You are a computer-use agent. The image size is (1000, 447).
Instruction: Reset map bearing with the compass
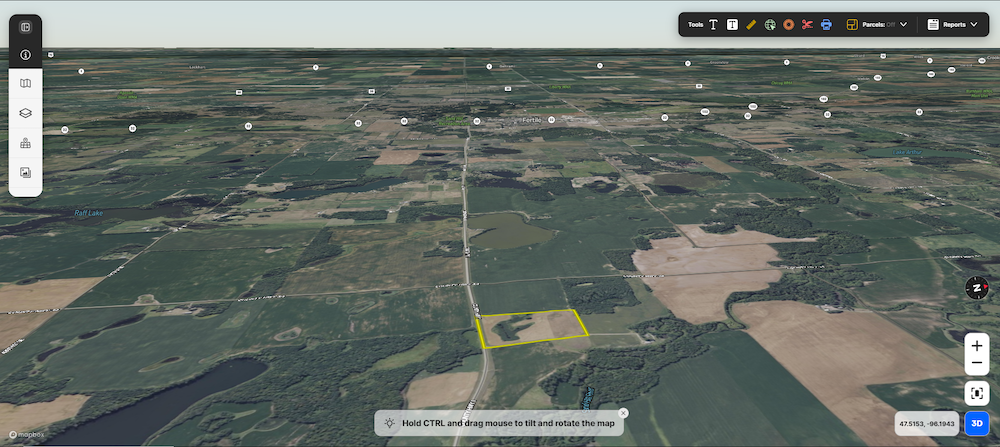976,288
